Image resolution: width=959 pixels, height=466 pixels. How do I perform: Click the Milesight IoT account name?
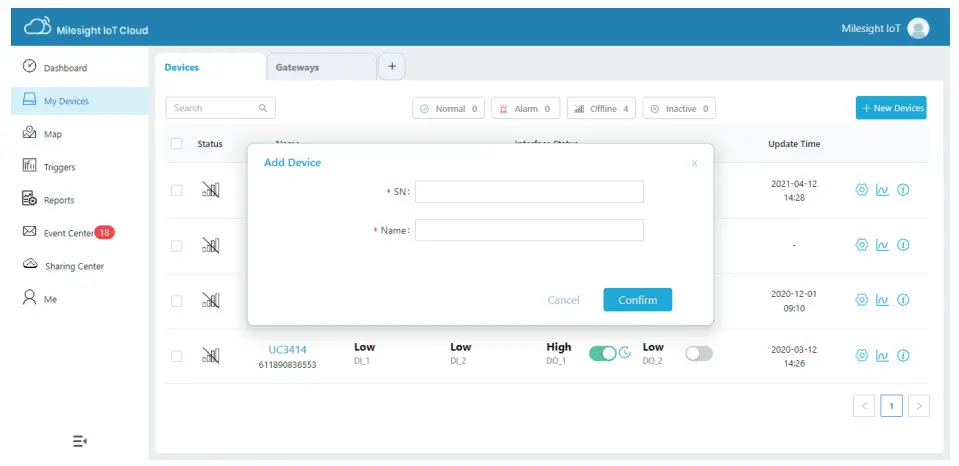[x=870, y=29]
